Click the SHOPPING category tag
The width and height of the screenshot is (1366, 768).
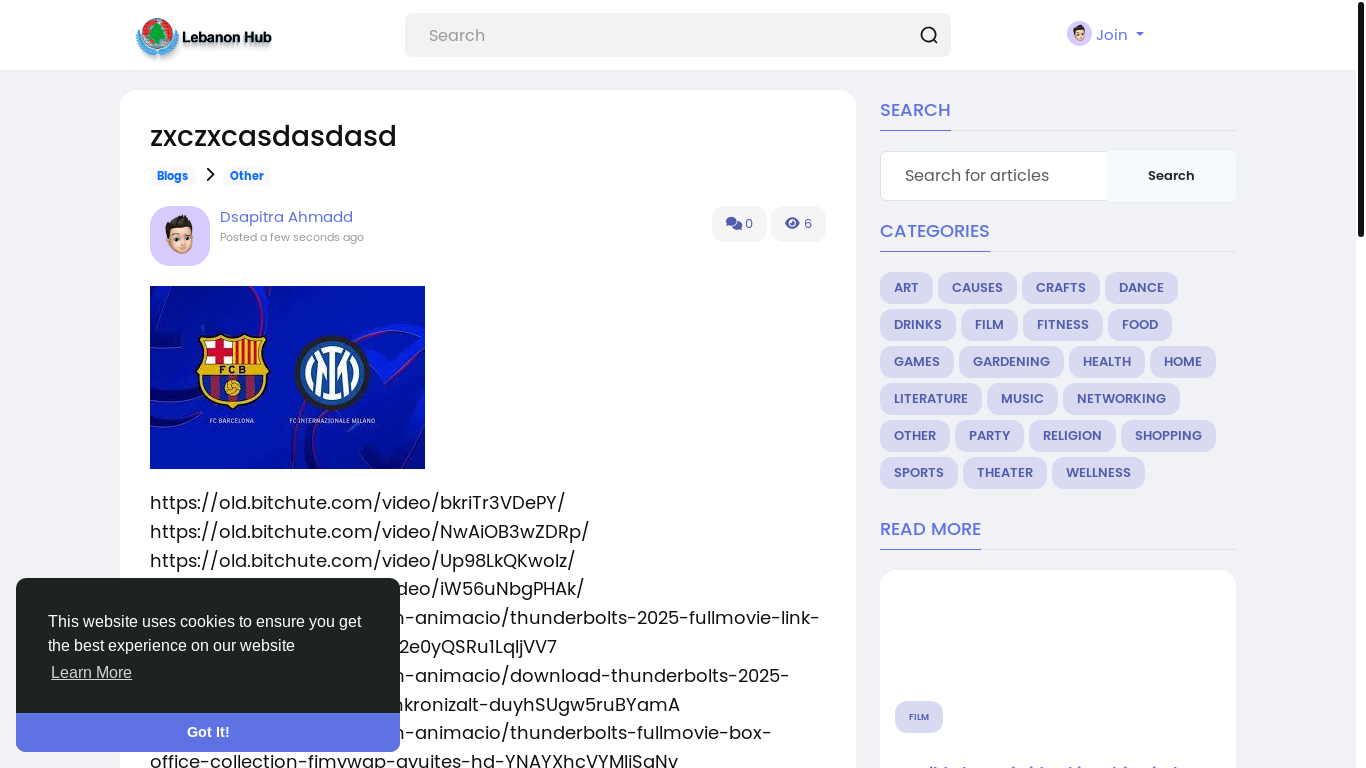point(1168,436)
